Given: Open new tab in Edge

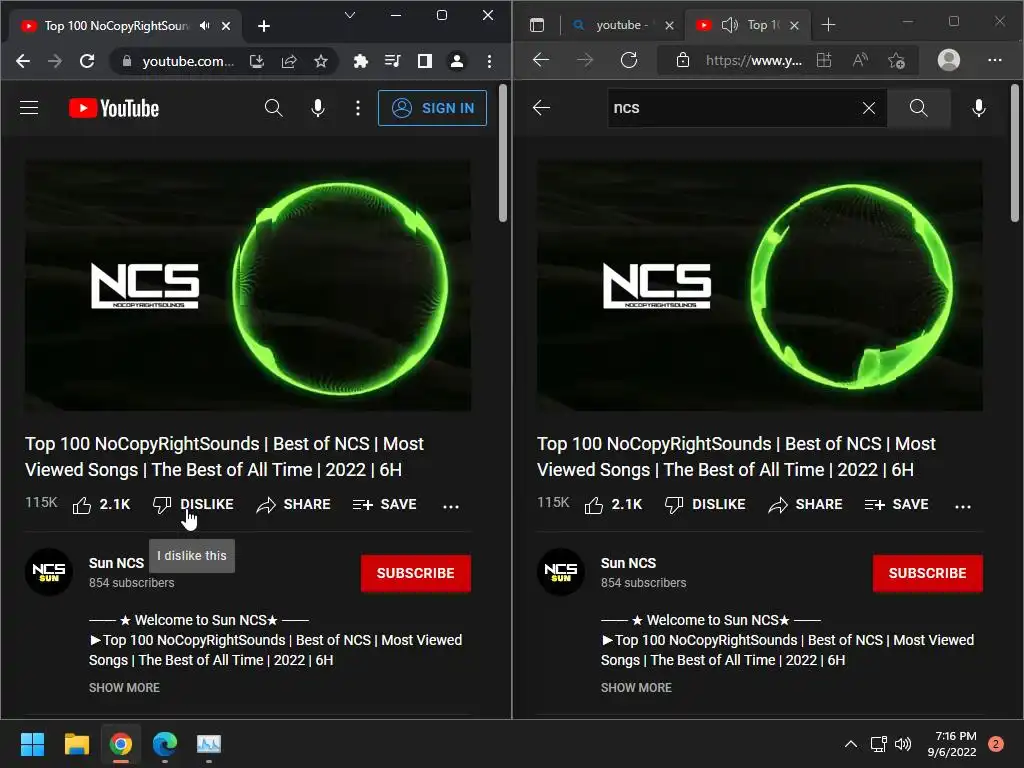Looking at the screenshot, I should point(828,25).
